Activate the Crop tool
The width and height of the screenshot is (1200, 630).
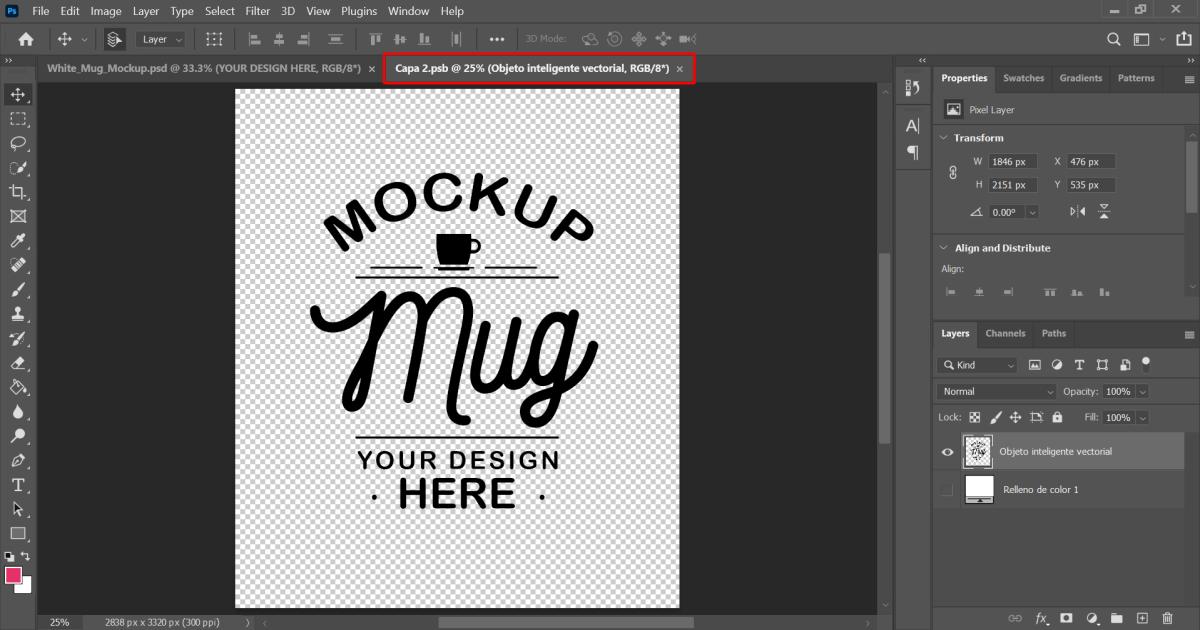(17, 192)
